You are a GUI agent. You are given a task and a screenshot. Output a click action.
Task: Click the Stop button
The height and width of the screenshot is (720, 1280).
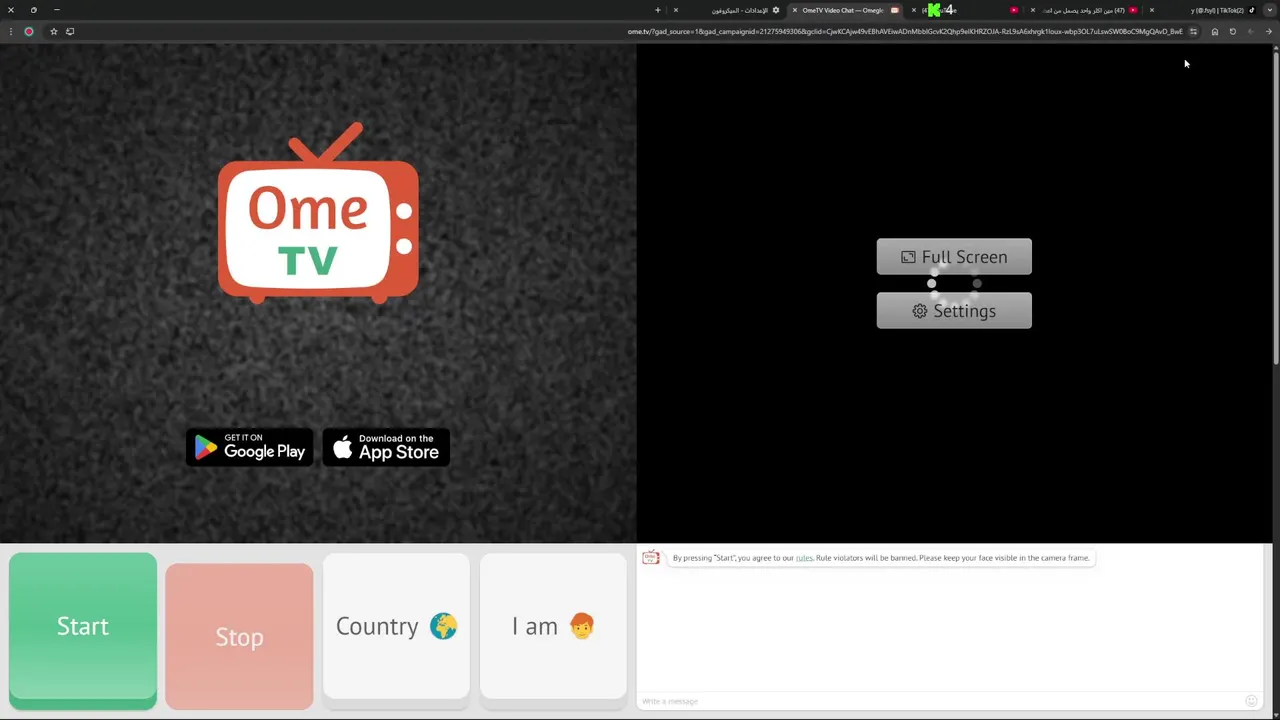tap(239, 636)
